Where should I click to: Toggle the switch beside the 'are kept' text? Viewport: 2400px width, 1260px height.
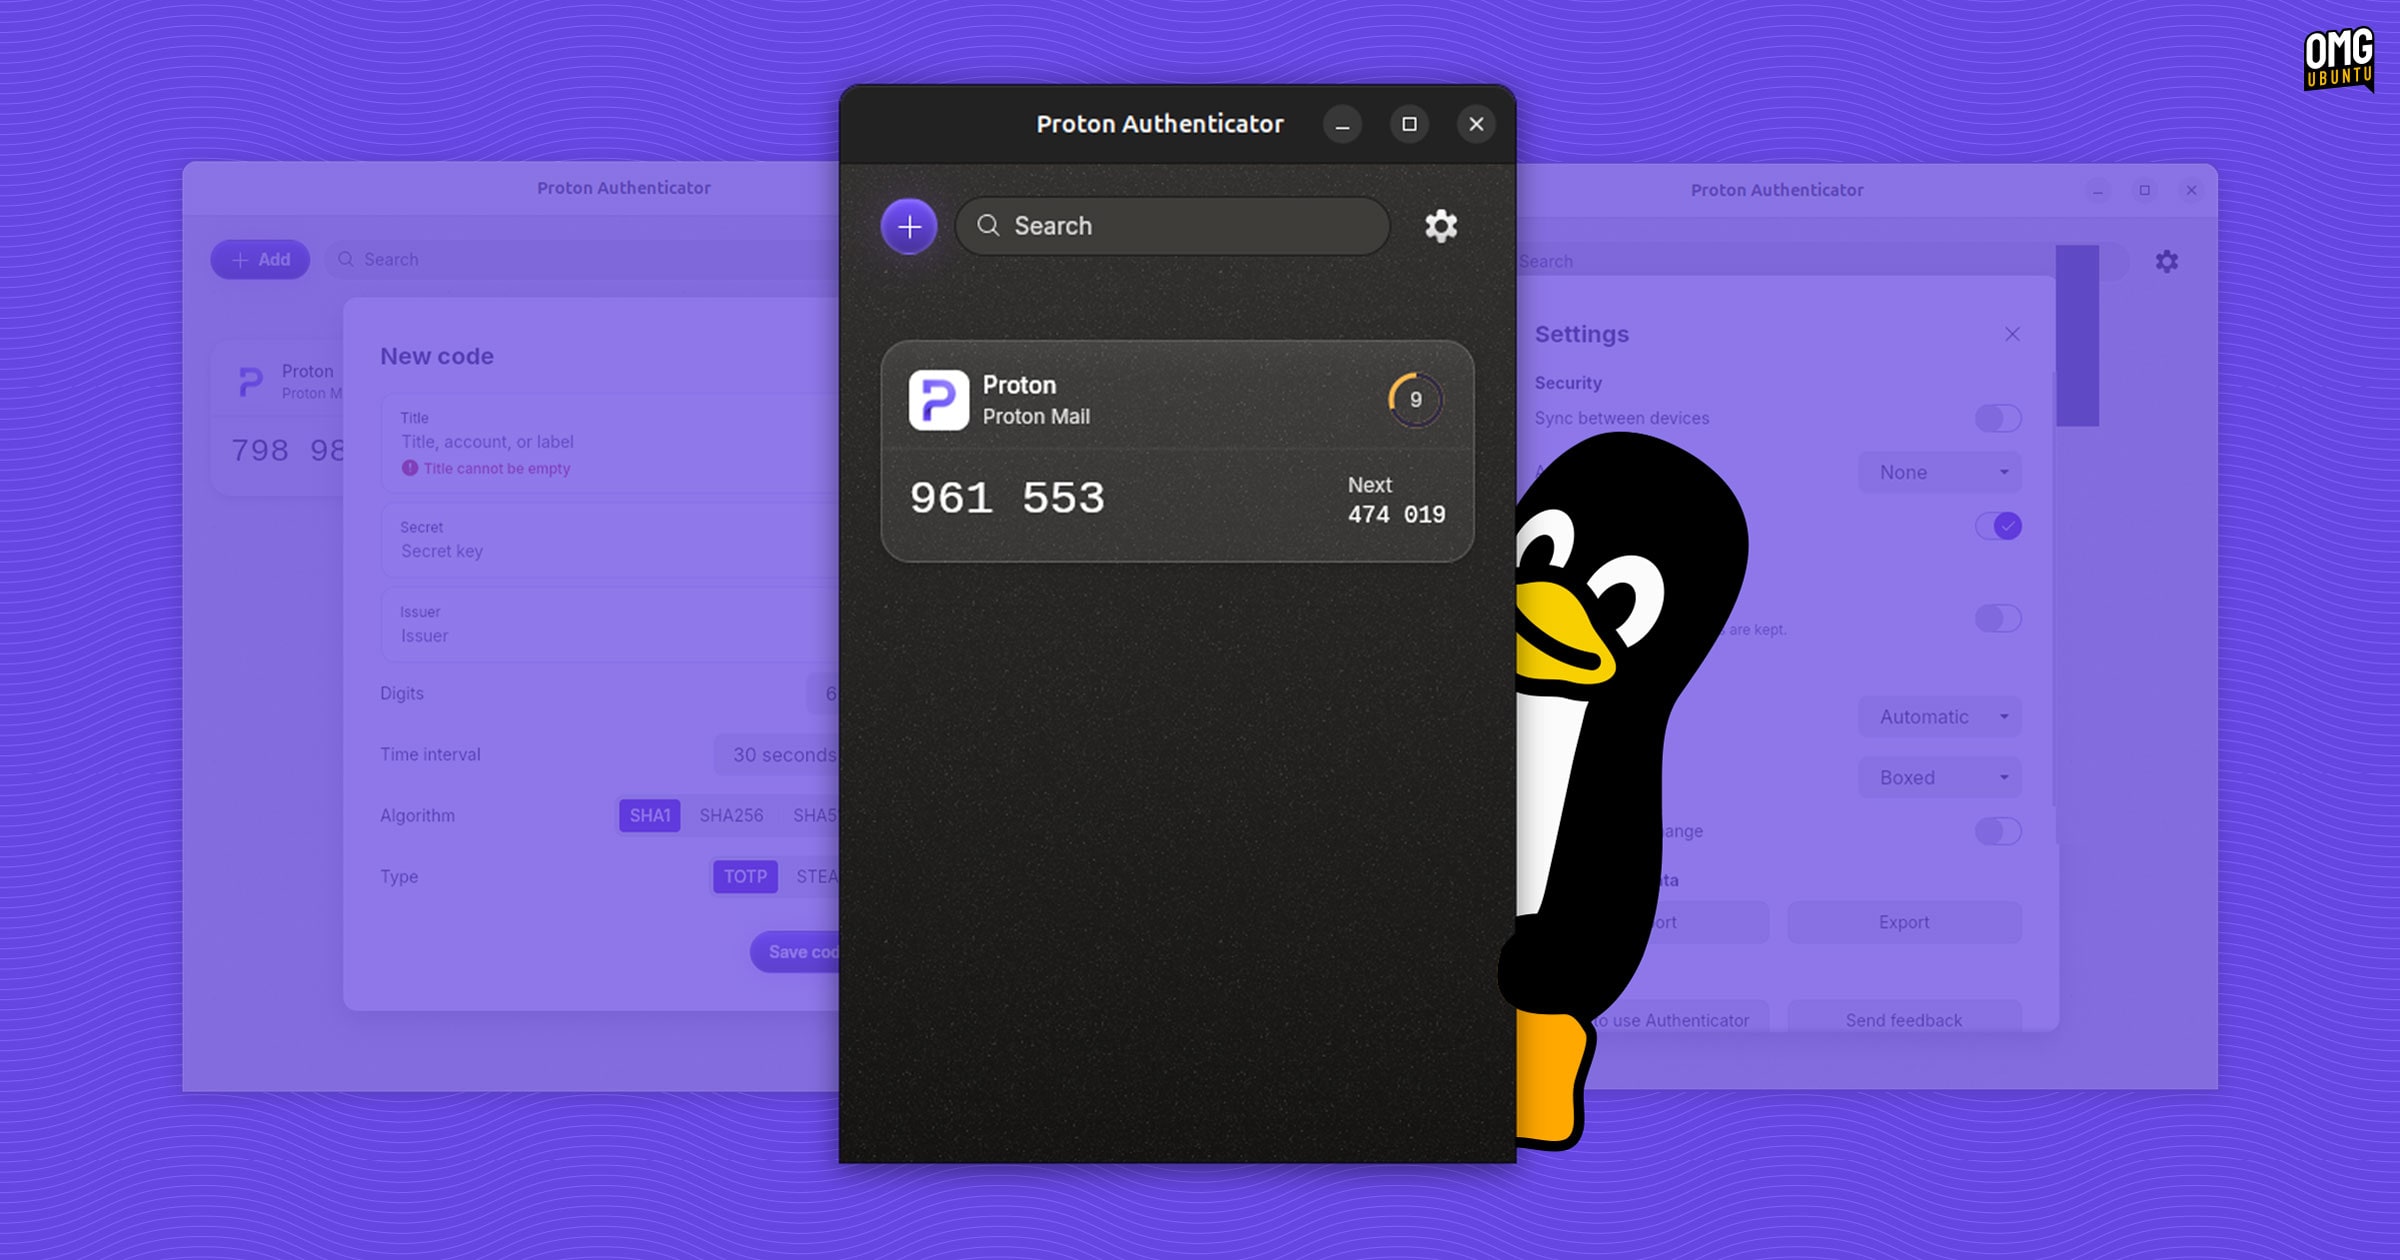[1998, 618]
